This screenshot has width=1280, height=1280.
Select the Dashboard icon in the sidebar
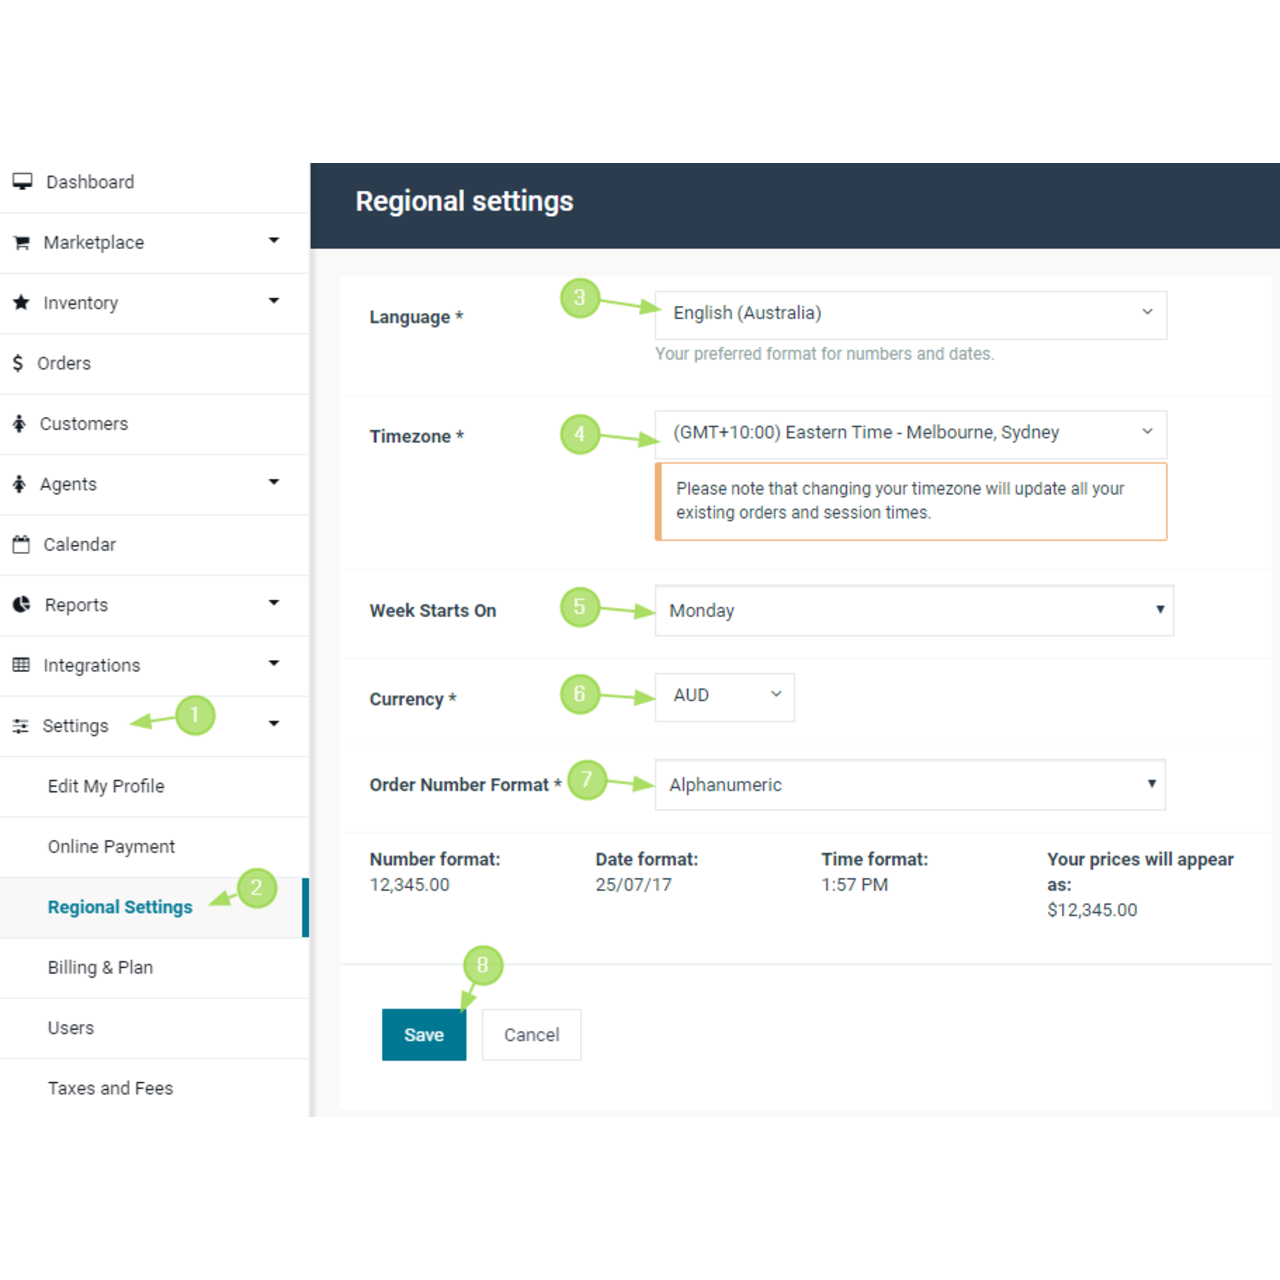(22, 181)
